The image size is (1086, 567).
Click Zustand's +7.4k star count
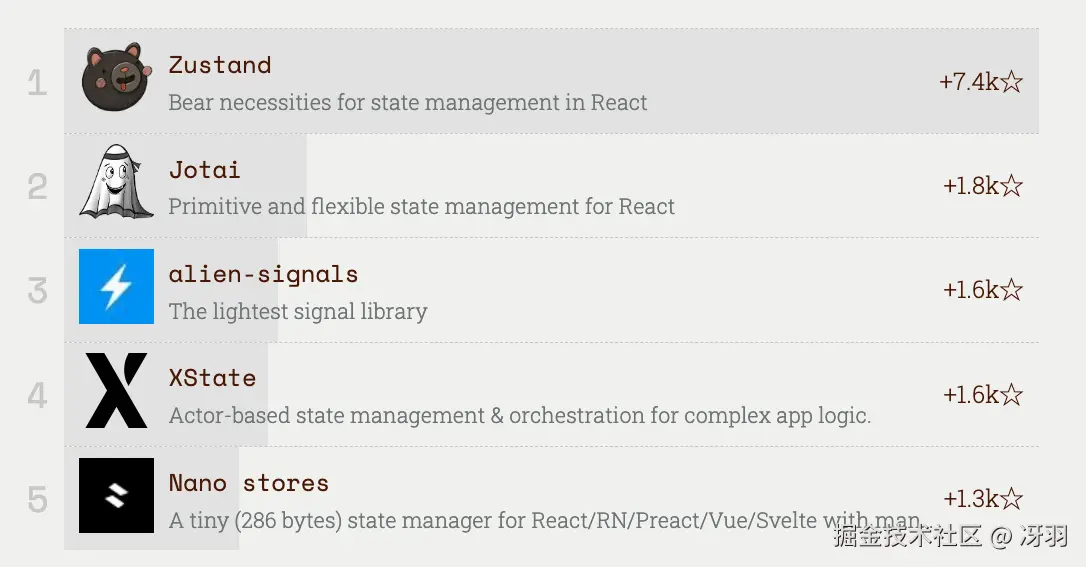tap(981, 82)
